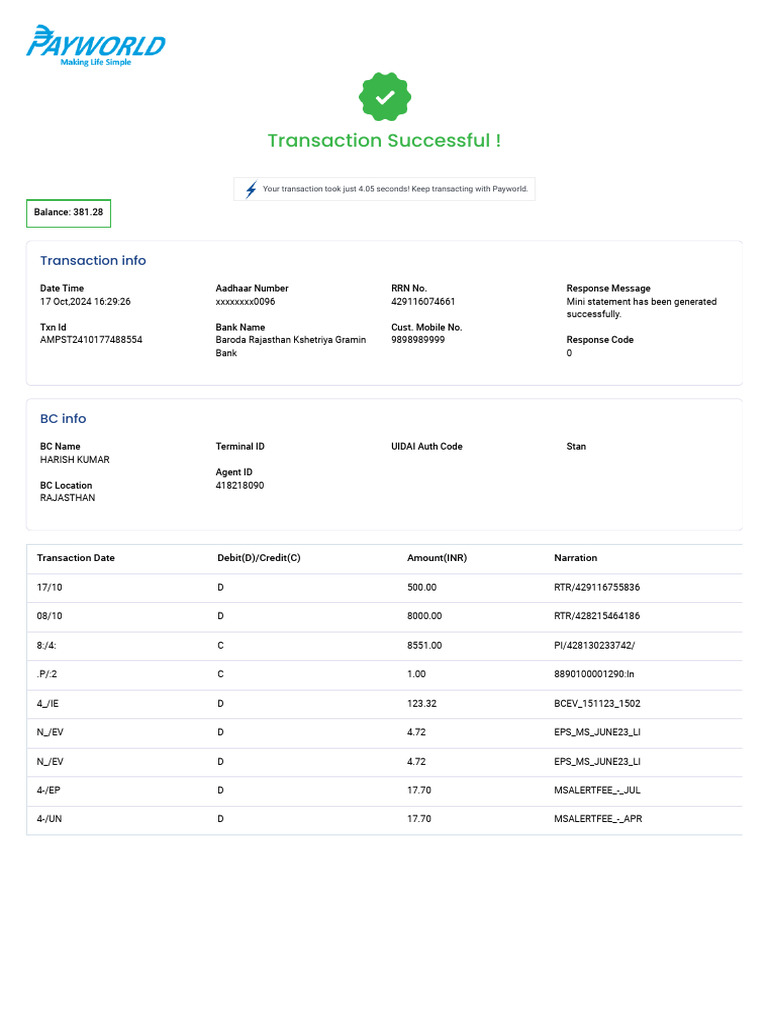Screen dimensions: 768x1024
Task: Click the Narration column header
Action: tap(575, 558)
